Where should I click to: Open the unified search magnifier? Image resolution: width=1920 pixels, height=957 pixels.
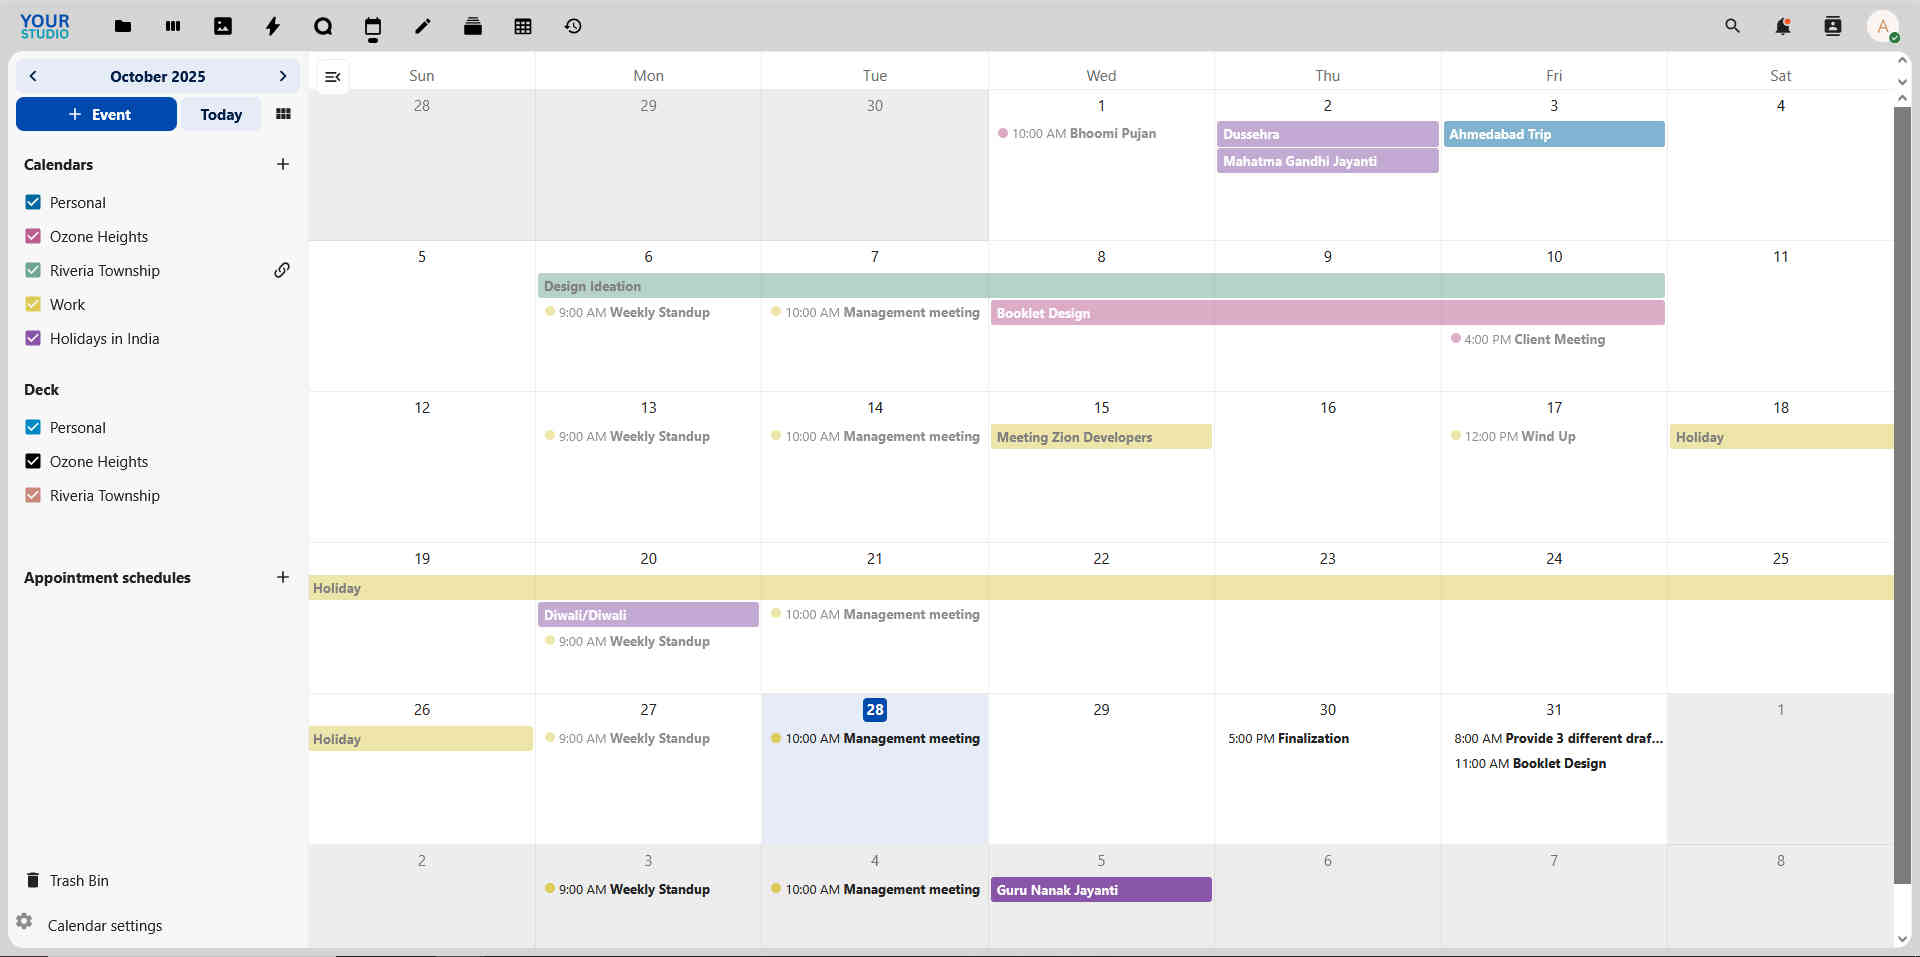pos(1733,27)
